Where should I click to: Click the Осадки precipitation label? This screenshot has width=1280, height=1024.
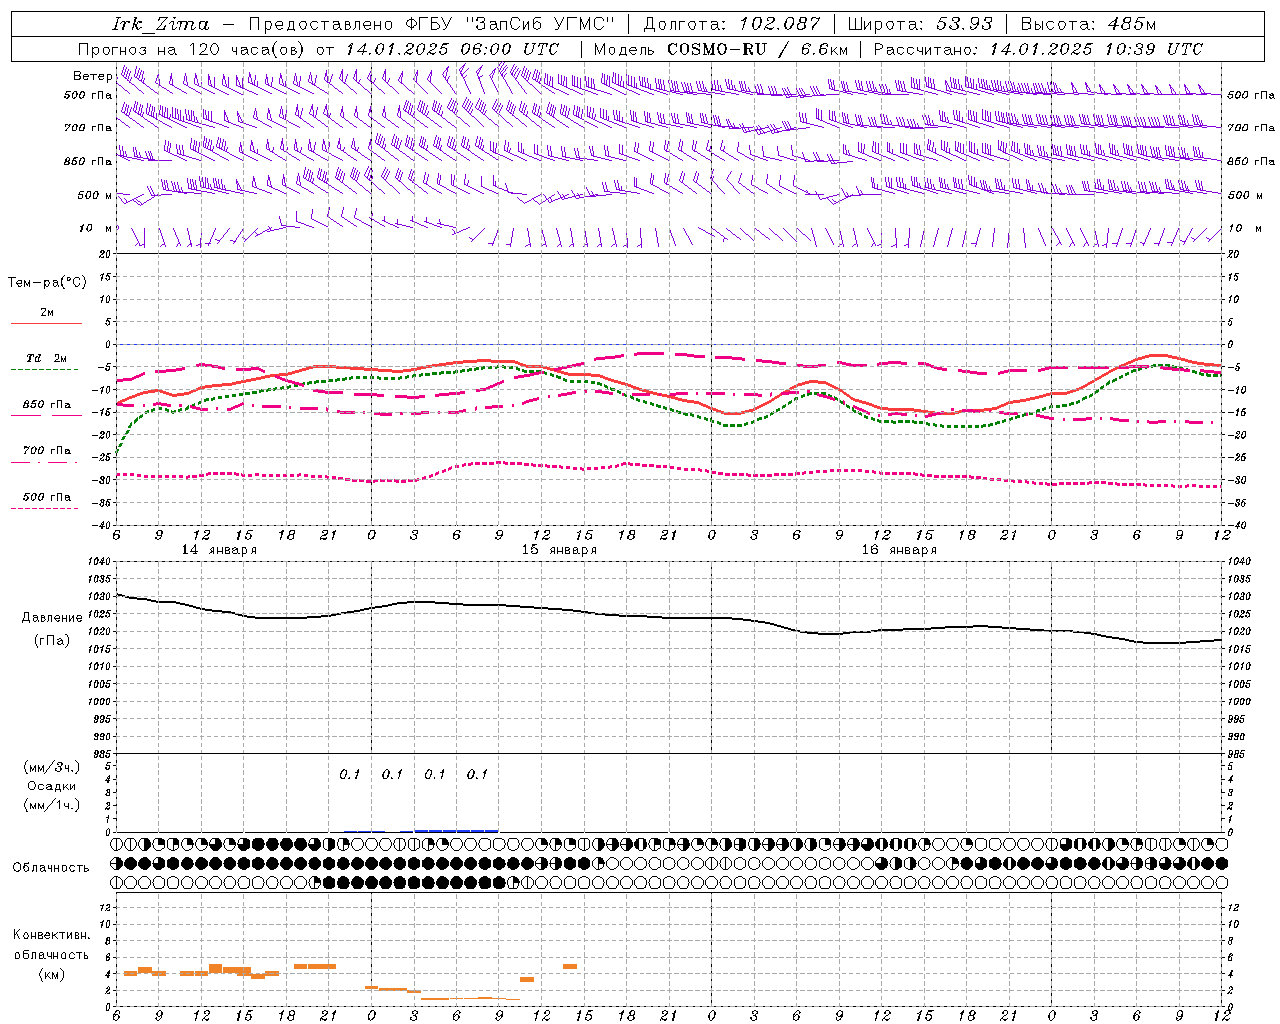(x=52, y=787)
